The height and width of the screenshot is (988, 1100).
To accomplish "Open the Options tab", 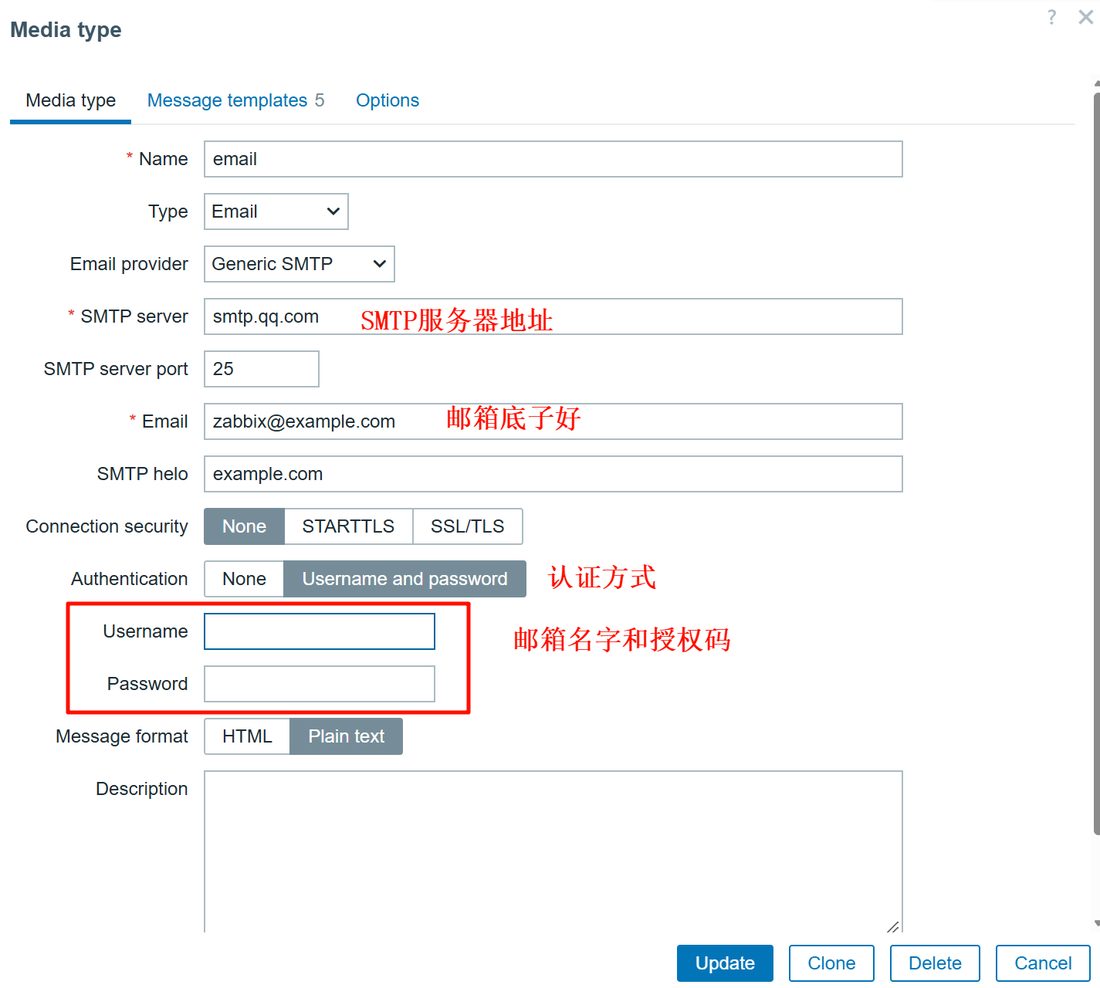I will coord(387,100).
